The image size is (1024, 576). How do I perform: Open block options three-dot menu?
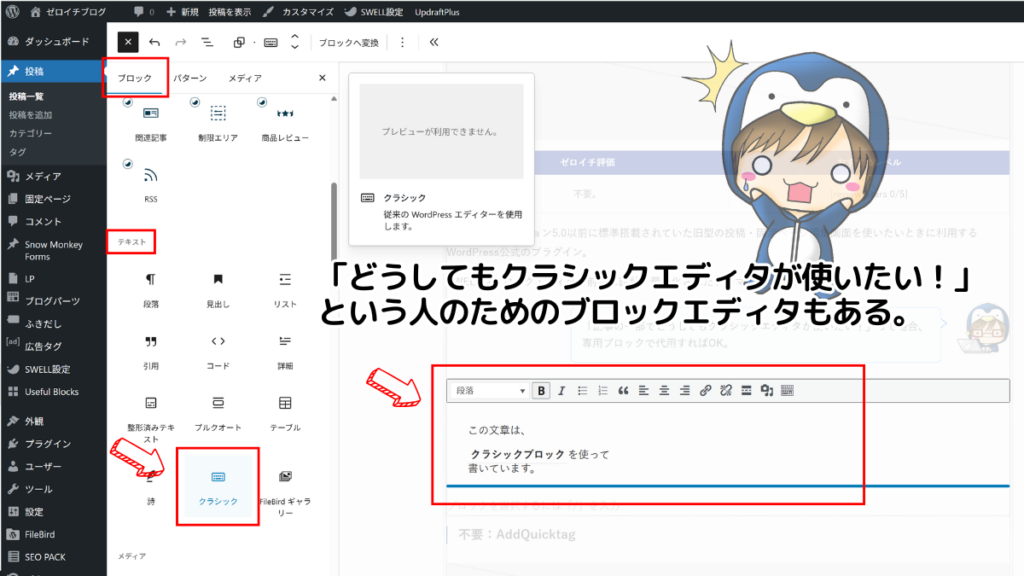point(402,42)
